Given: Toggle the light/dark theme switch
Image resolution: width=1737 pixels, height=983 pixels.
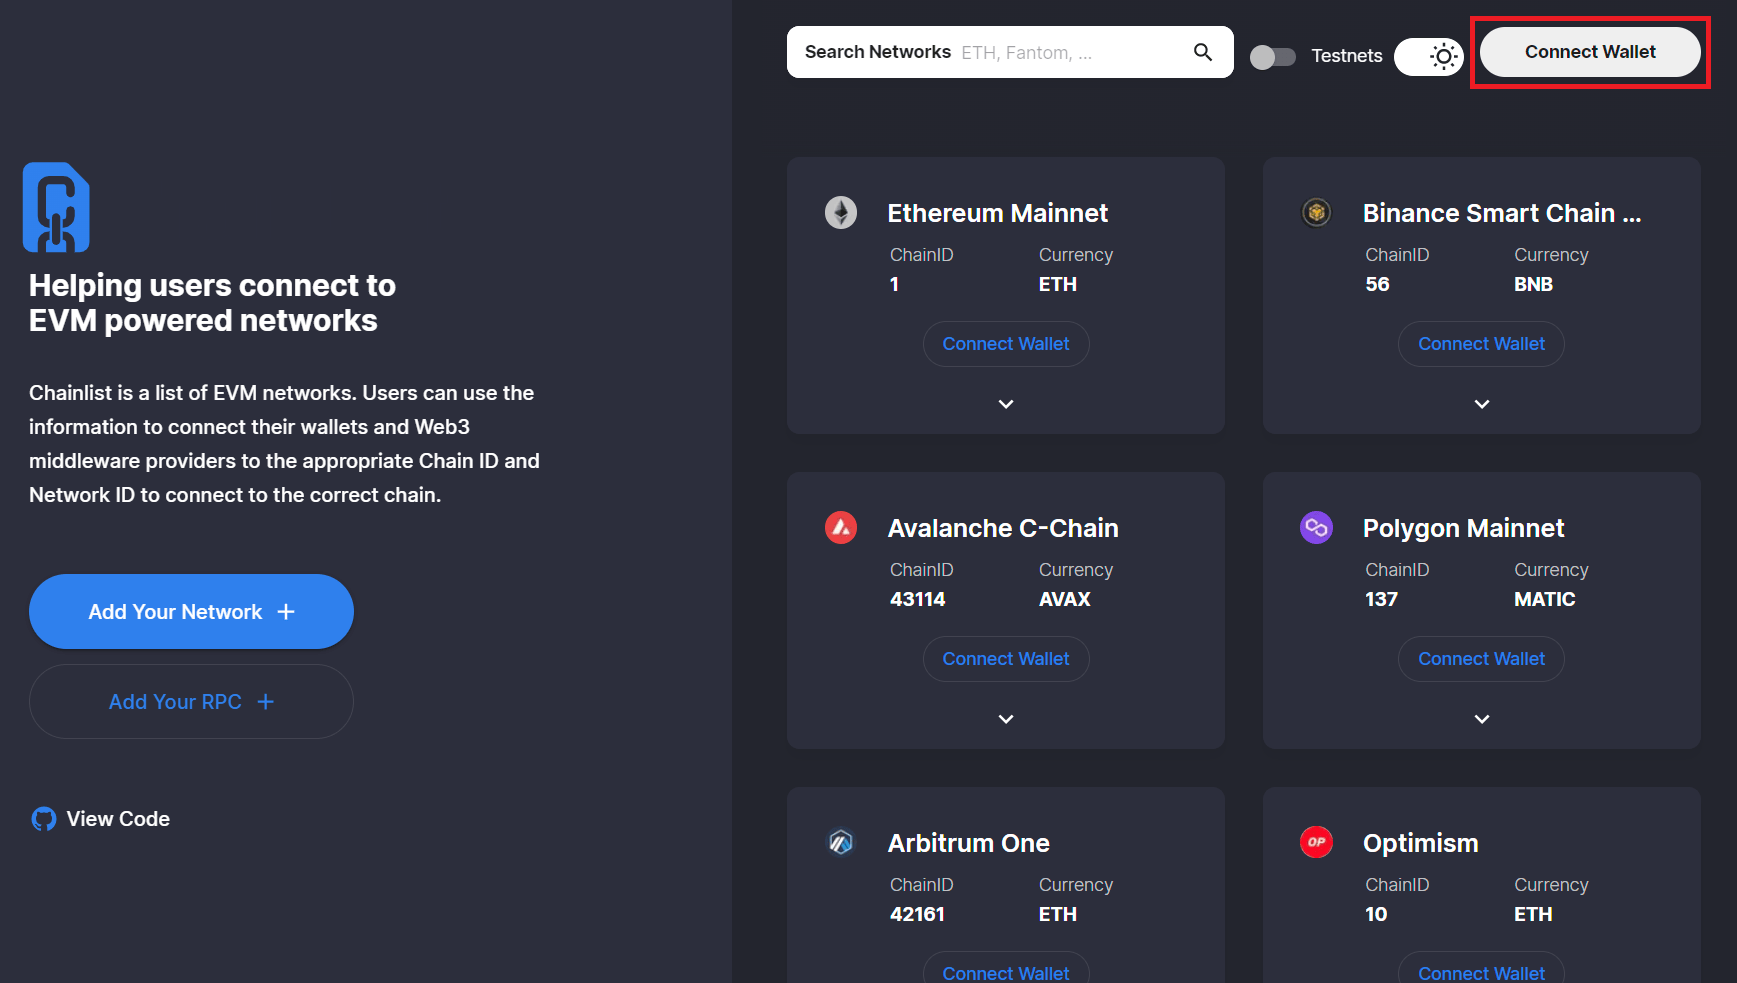Looking at the screenshot, I should 1428,57.
